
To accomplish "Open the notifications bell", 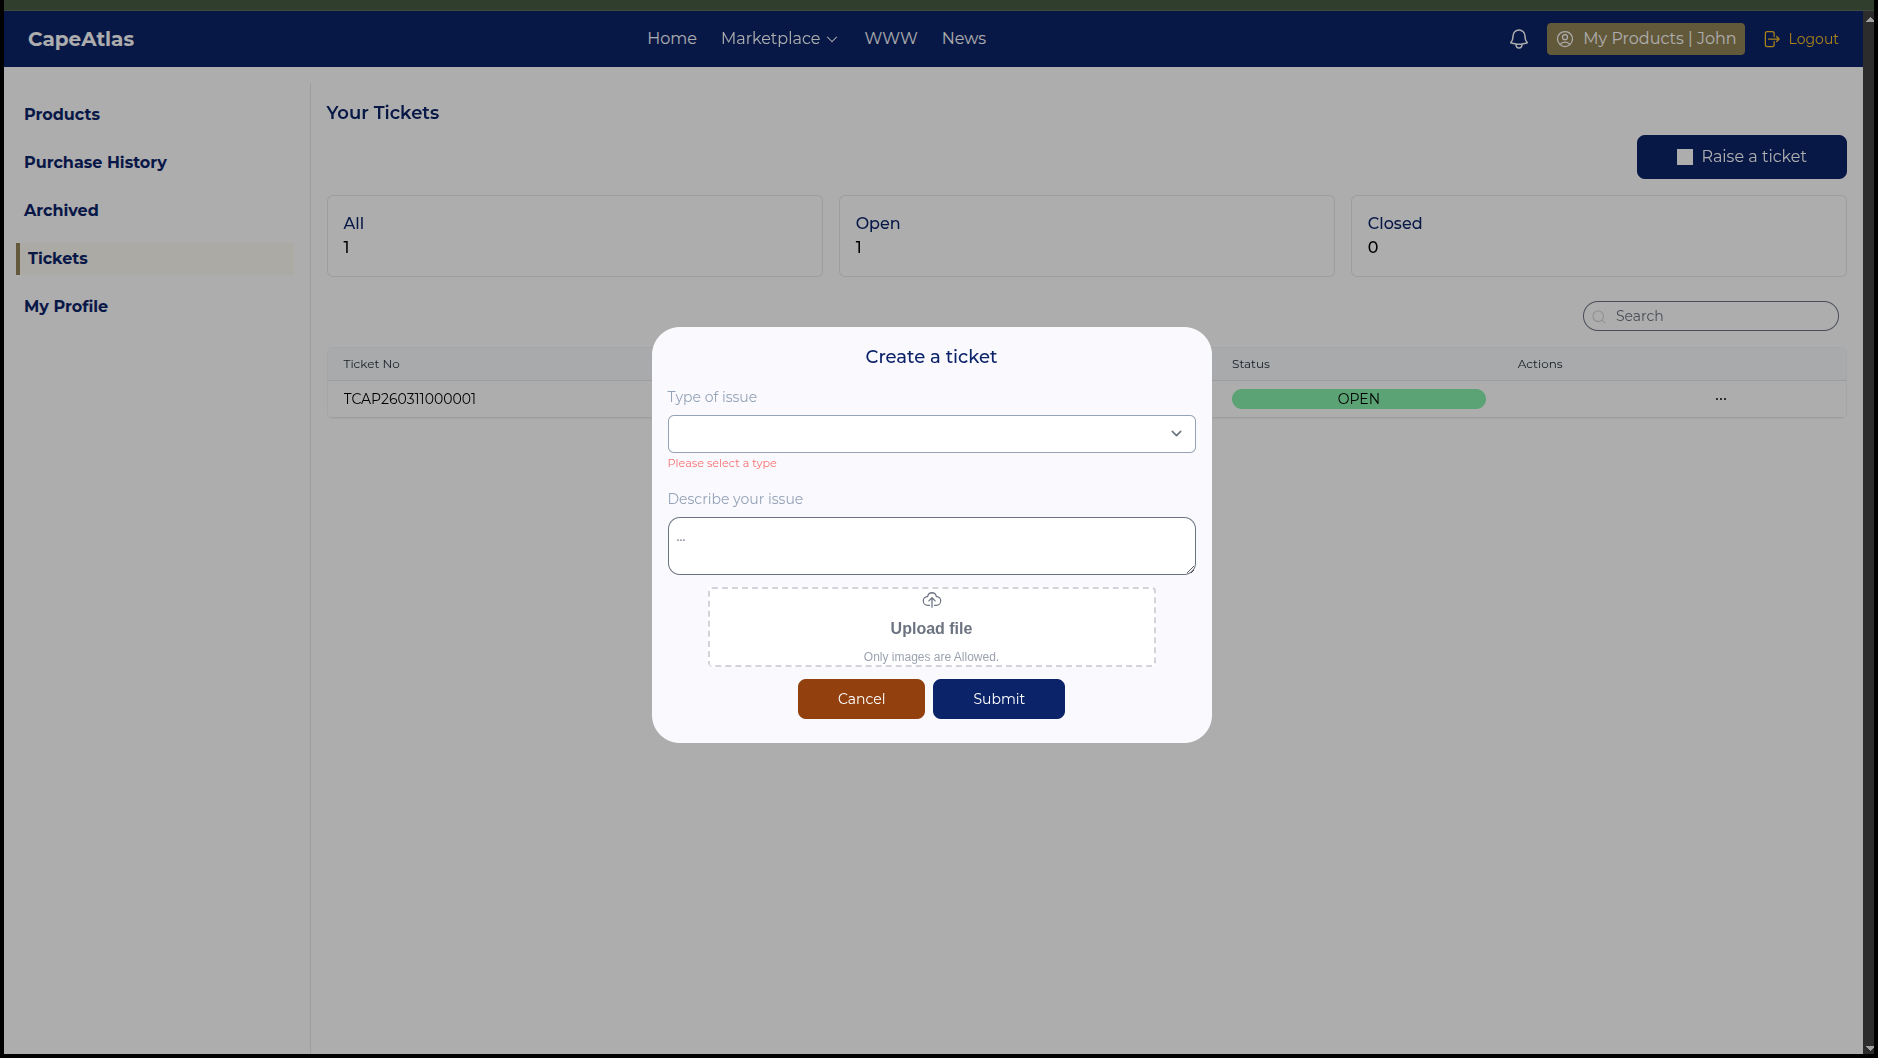I will [x=1518, y=39].
